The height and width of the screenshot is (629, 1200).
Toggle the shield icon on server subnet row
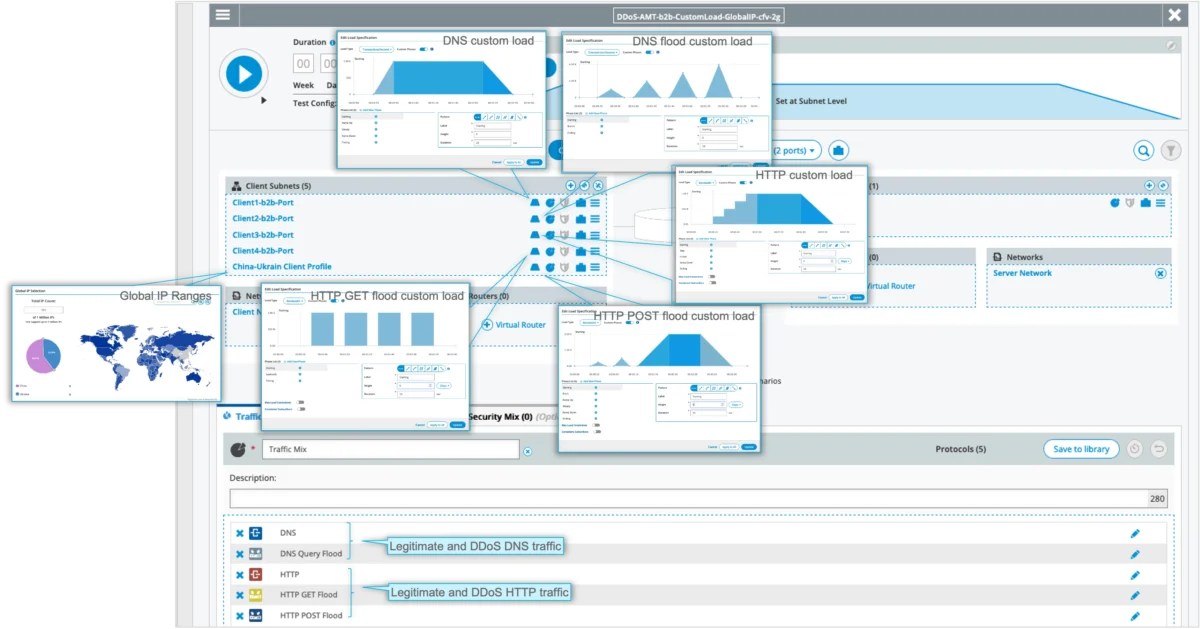click(1130, 203)
